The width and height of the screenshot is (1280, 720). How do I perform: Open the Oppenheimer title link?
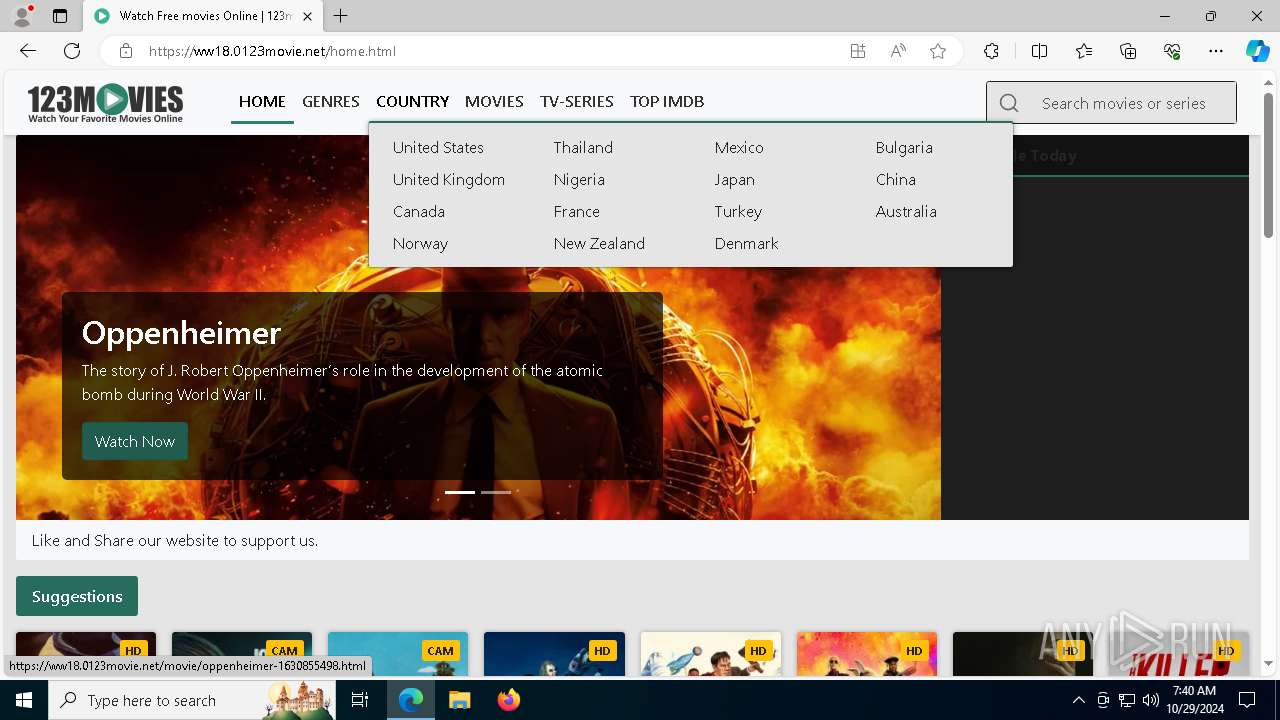pyautogui.click(x=181, y=332)
